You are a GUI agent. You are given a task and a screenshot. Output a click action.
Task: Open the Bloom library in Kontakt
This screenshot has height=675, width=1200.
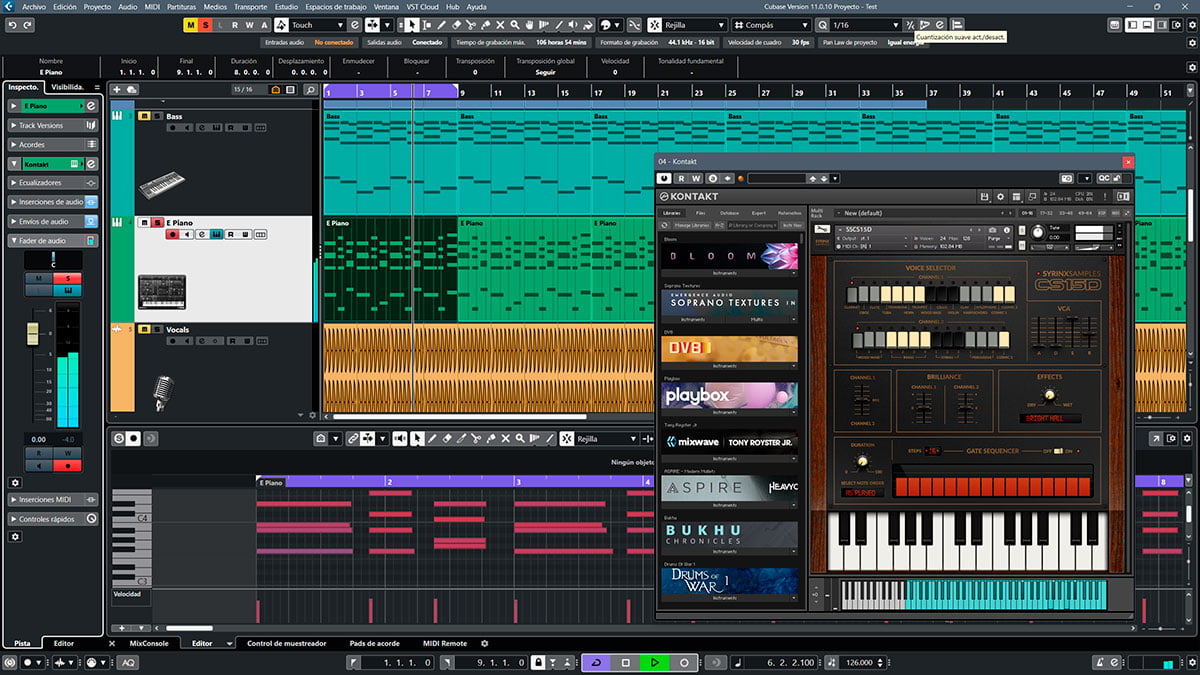729,256
